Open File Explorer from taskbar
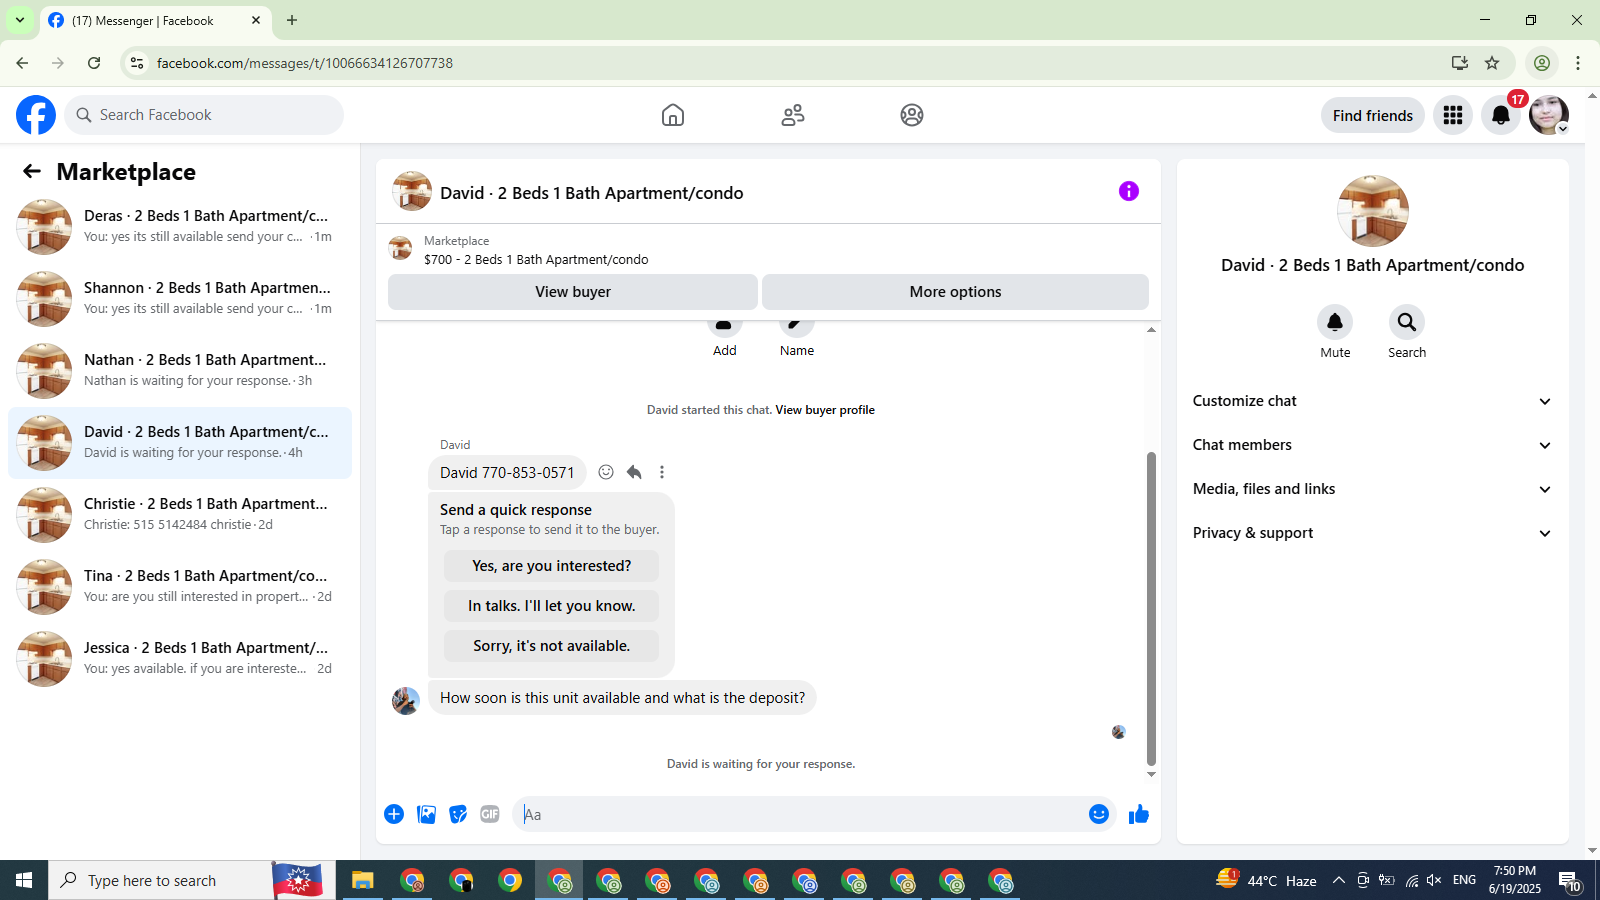Screen dimensions: 1600x900 pos(362,880)
